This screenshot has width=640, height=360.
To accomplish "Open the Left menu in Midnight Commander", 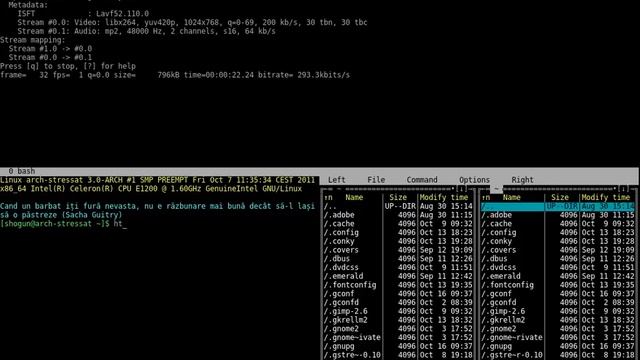I will pyautogui.click(x=337, y=180).
